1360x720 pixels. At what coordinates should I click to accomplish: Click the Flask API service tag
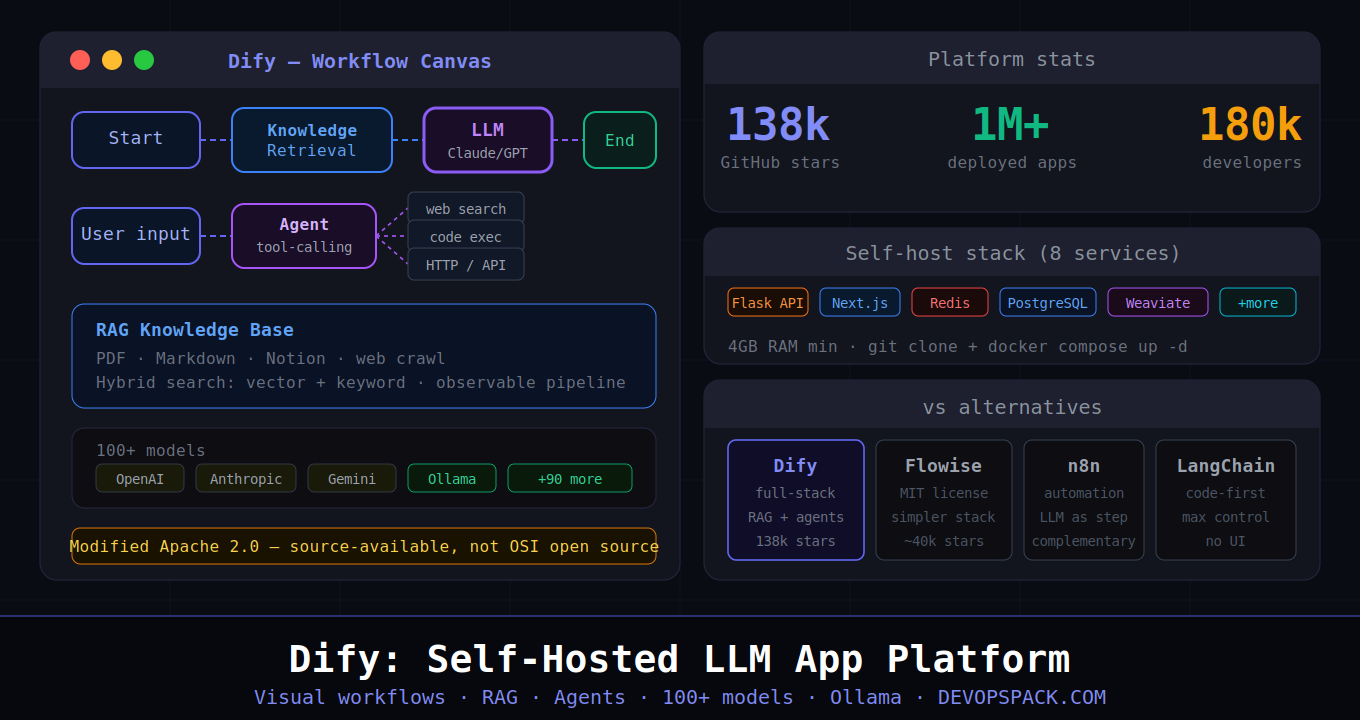coord(768,302)
